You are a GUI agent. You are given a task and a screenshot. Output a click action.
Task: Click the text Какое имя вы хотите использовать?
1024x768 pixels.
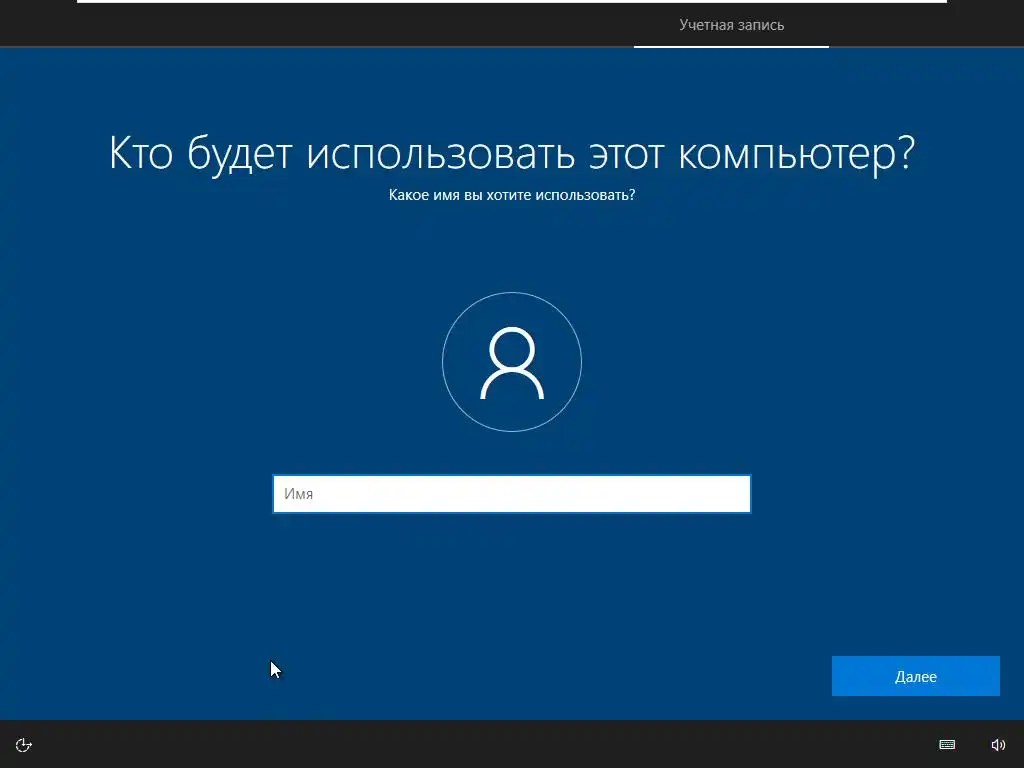(x=512, y=195)
